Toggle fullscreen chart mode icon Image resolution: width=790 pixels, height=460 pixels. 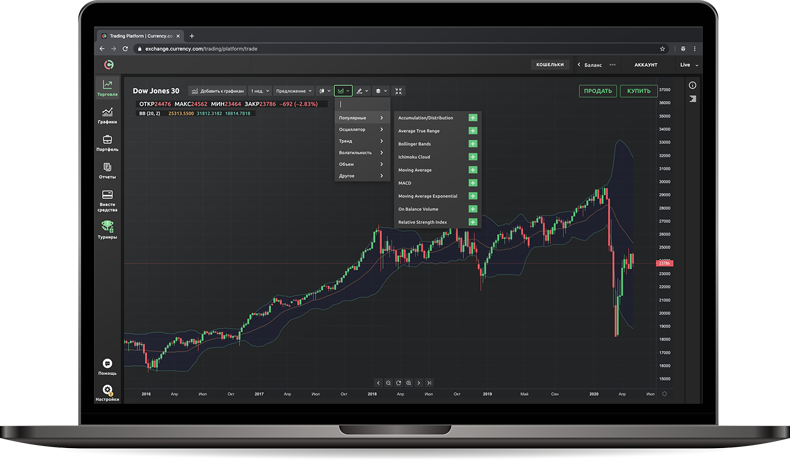[x=398, y=91]
